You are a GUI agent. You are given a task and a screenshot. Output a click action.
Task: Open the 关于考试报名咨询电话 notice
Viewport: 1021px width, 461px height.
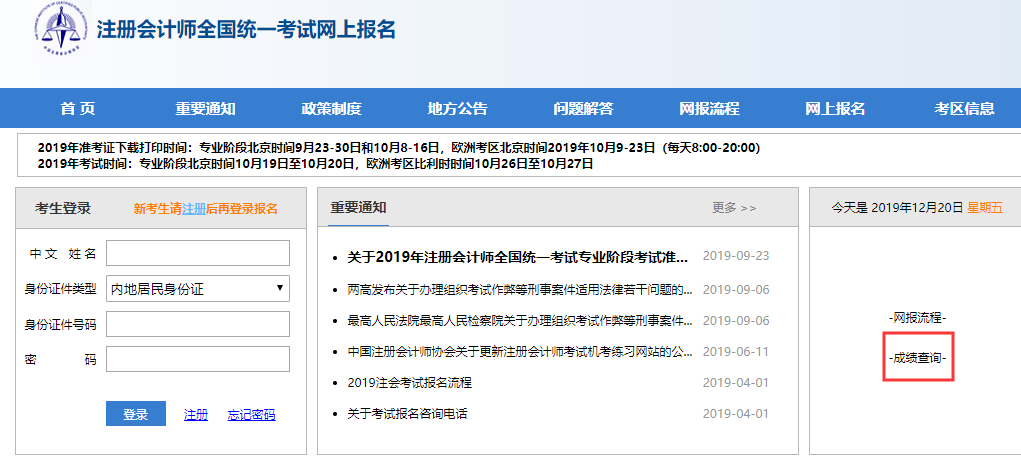tap(407, 414)
